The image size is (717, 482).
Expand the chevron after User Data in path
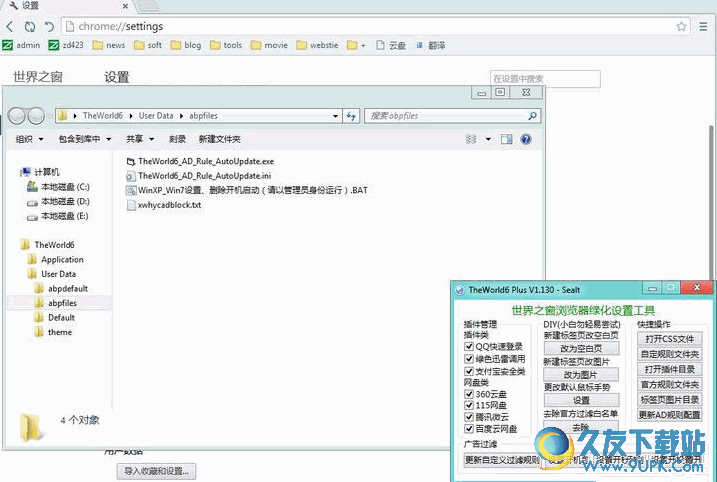(x=181, y=116)
